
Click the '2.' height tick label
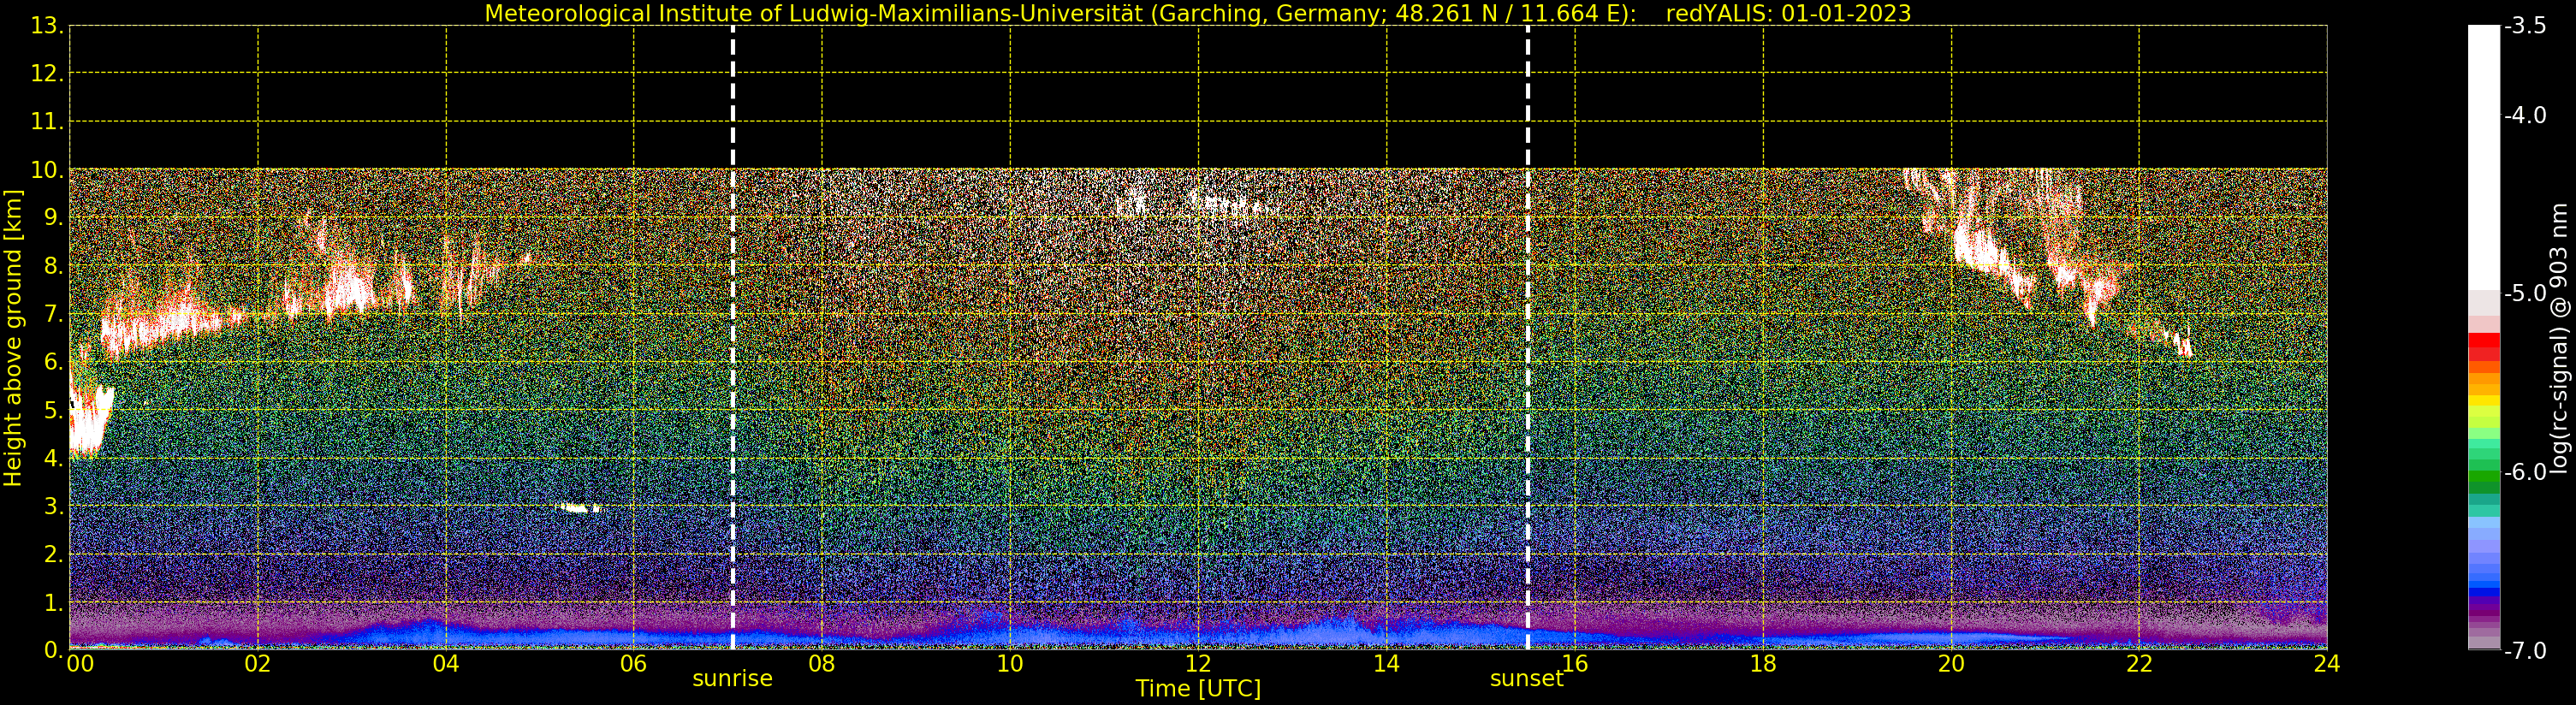pos(53,554)
